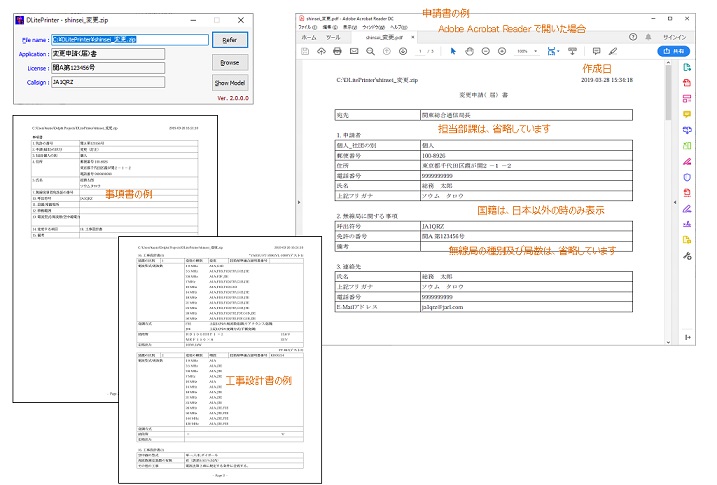Click the Refer button in DLitePrinter
Viewport: 717px width, 485px height.
click(x=230, y=40)
